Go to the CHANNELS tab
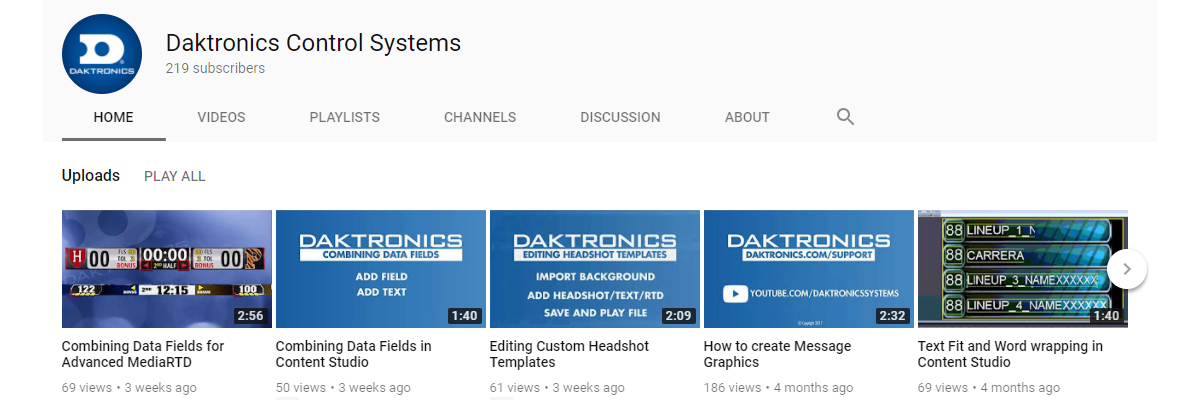The width and height of the screenshot is (1200, 400). [x=480, y=117]
